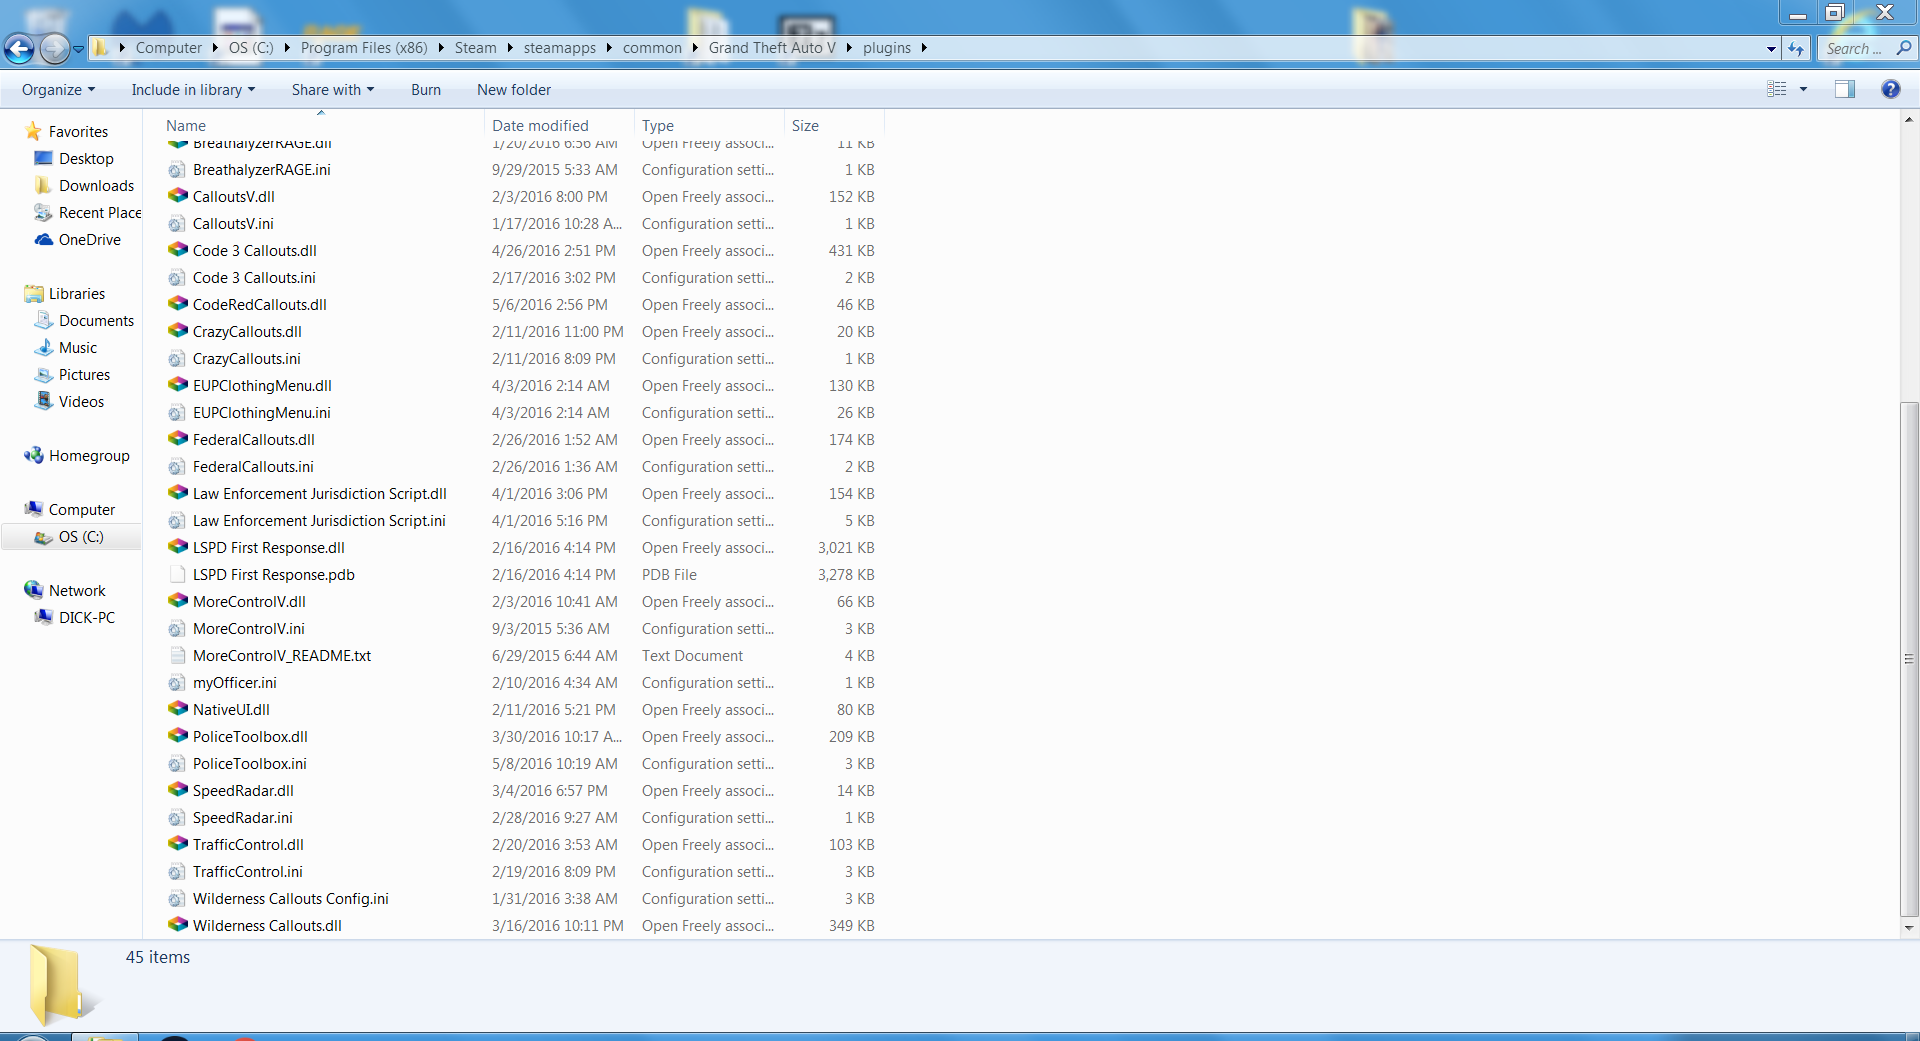This screenshot has height=1041, width=1920.
Task: Select the Law Enforcement Jurisdiction Script.dll file name
Action: (x=320, y=494)
